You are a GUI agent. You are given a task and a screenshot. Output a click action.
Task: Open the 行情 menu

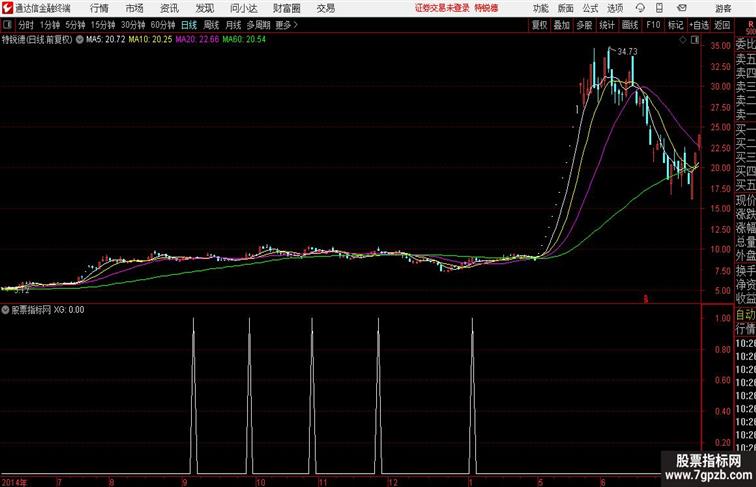coord(99,8)
